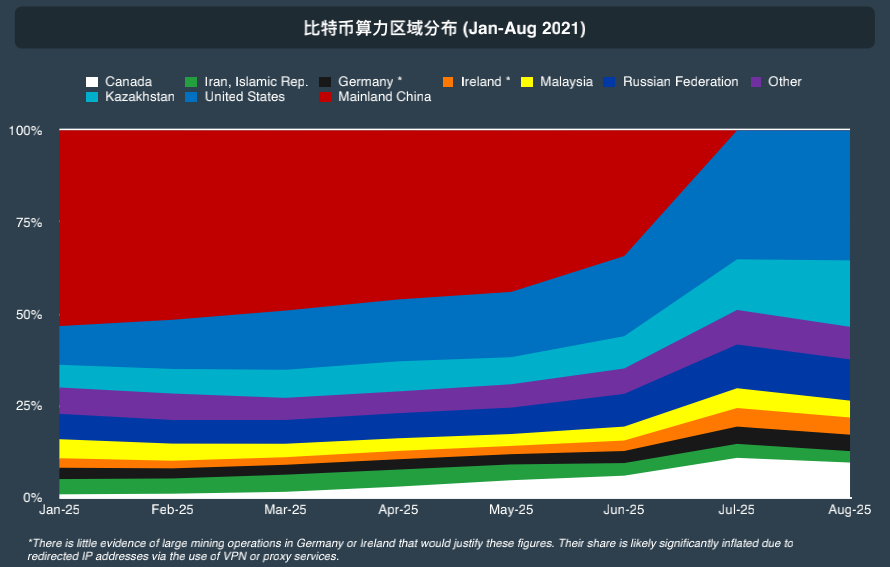The height and width of the screenshot is (567, 890).
Task: Click the orange Ireland legend swatch
Action: coord(448,82)
